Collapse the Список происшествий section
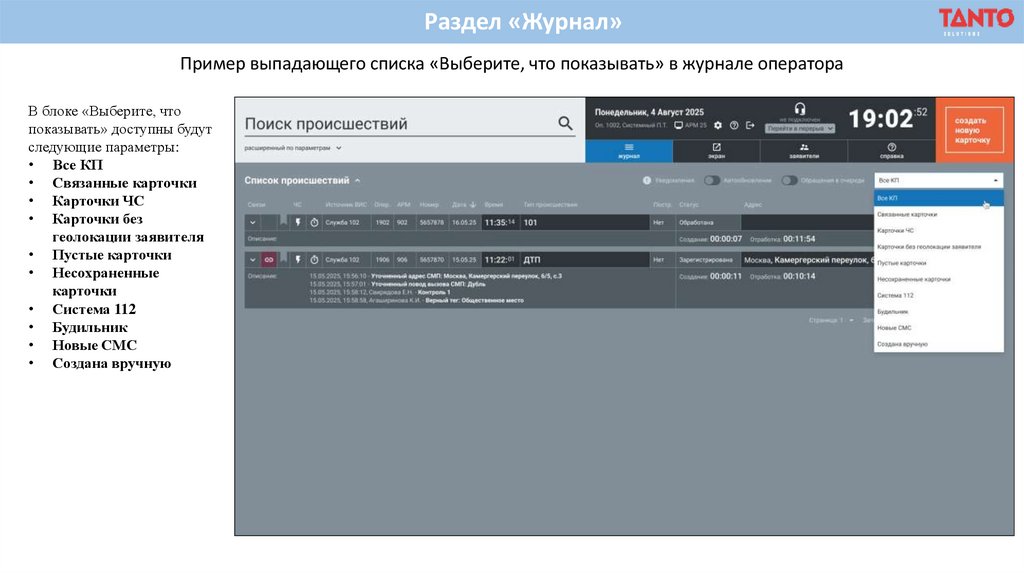This screenshot has width=1024, height=574. coord(357,180)
